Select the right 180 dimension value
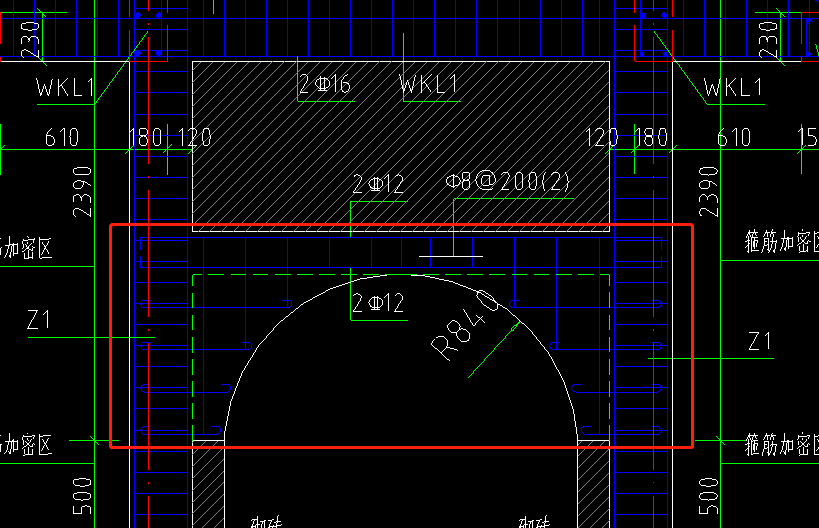This screenshot has height=528, width=819. click(651, 137)
